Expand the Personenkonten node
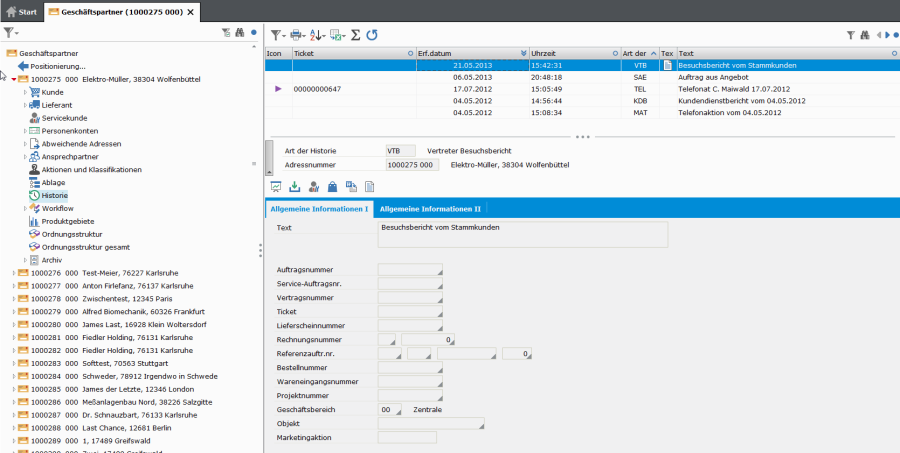Viewport: 900px width, 453px height. (x=25, y=131)
